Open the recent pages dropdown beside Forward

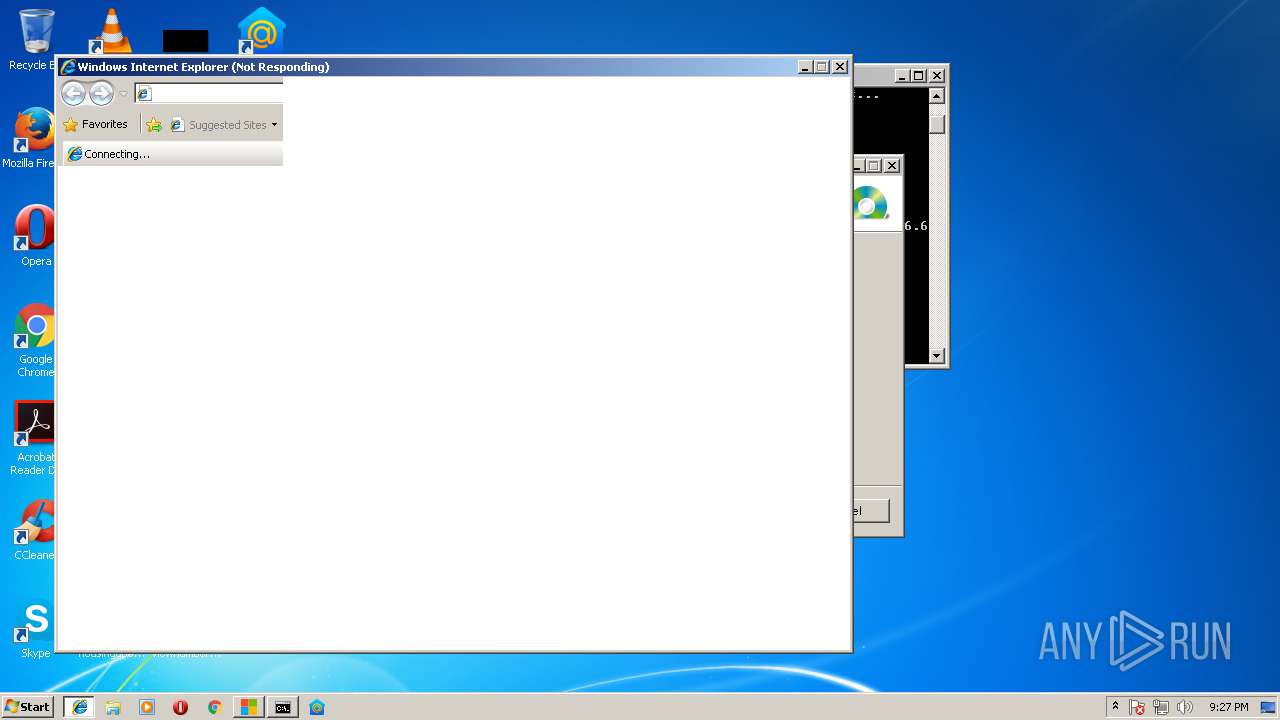tap(123, 94)
